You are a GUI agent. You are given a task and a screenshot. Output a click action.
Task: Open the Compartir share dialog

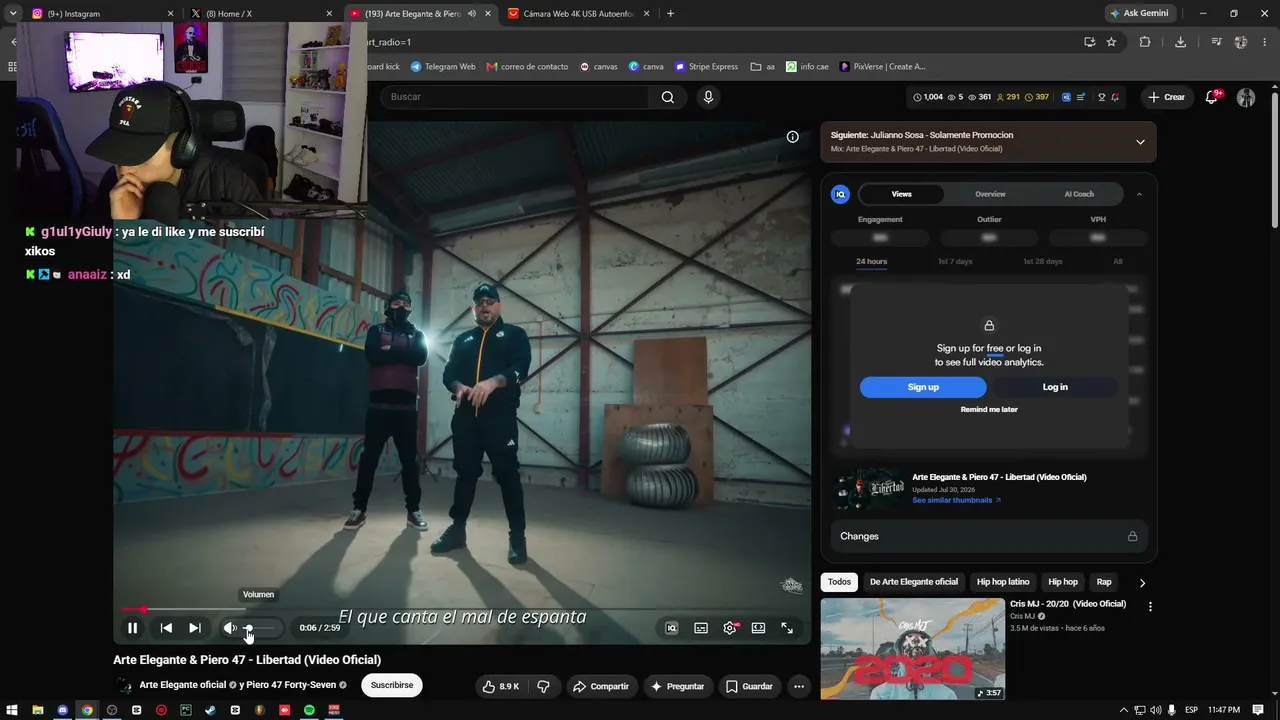click(x=600, y=686)
